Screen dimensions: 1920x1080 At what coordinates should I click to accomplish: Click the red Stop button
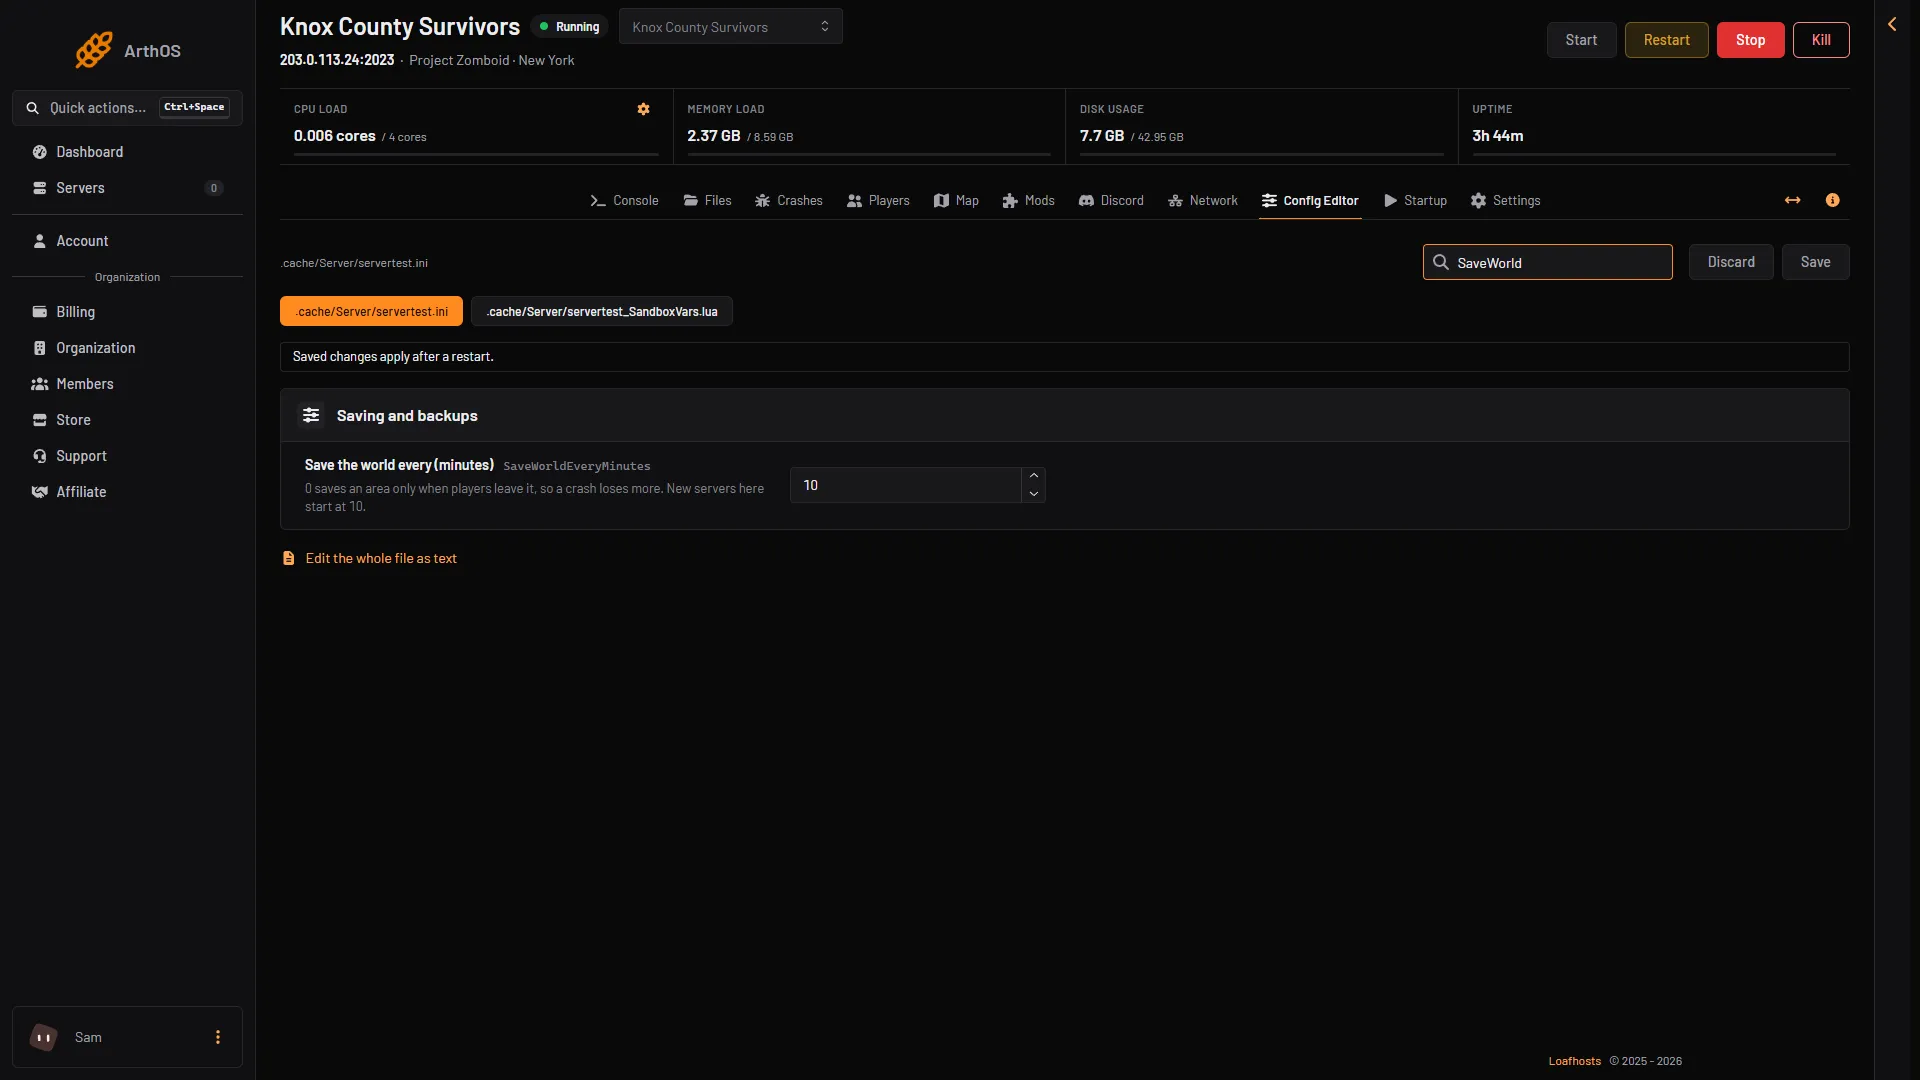click(x=1750, y=40)
